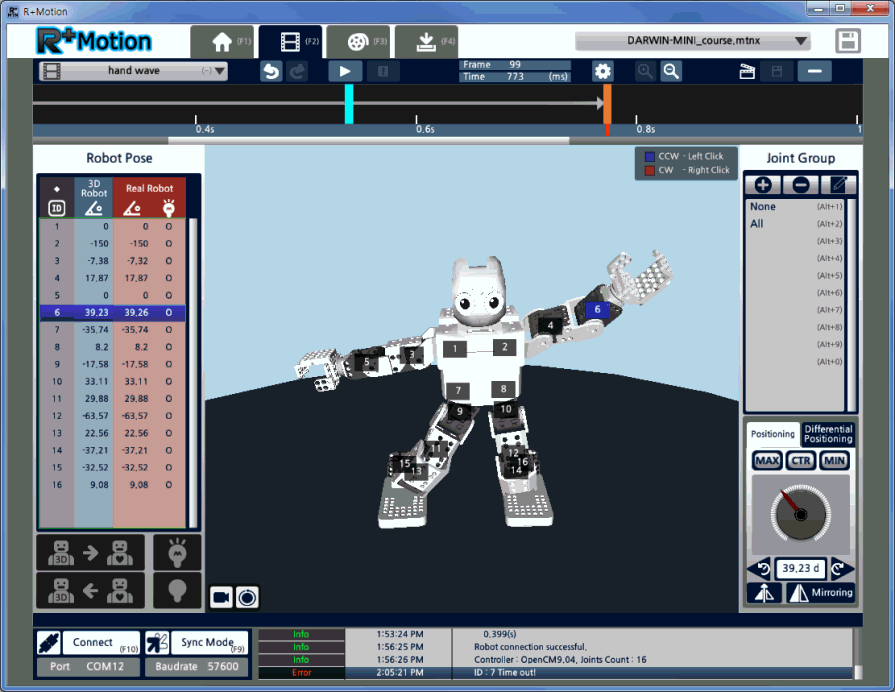Select joint 10 label on robot hip

506,409
